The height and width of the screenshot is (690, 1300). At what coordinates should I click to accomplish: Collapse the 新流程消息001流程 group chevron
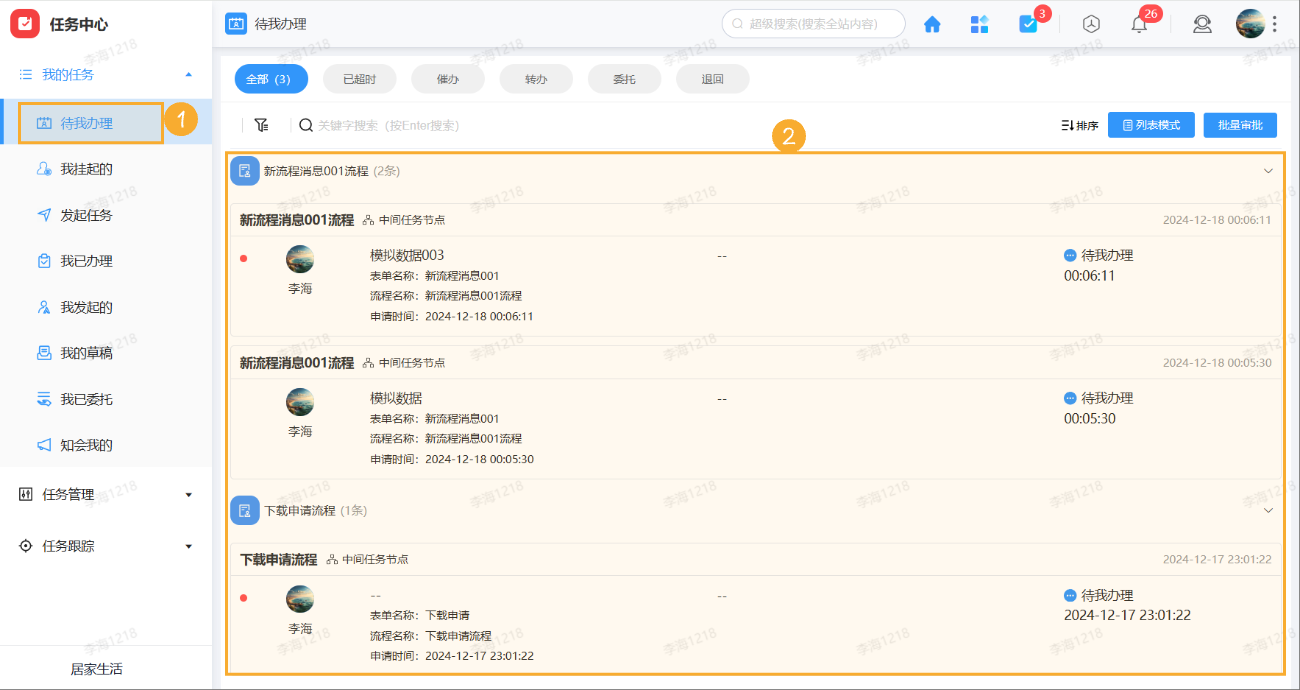(1266, 170)
